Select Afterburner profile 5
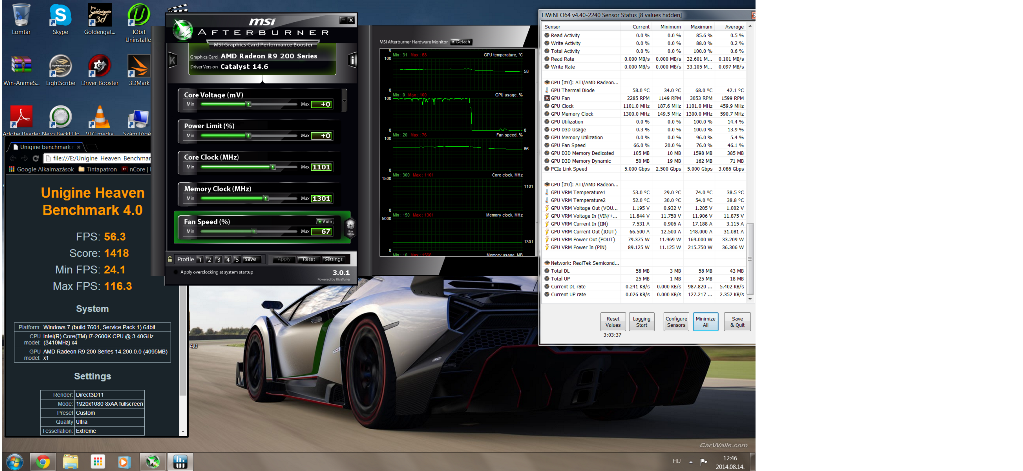 coord(237,259)
